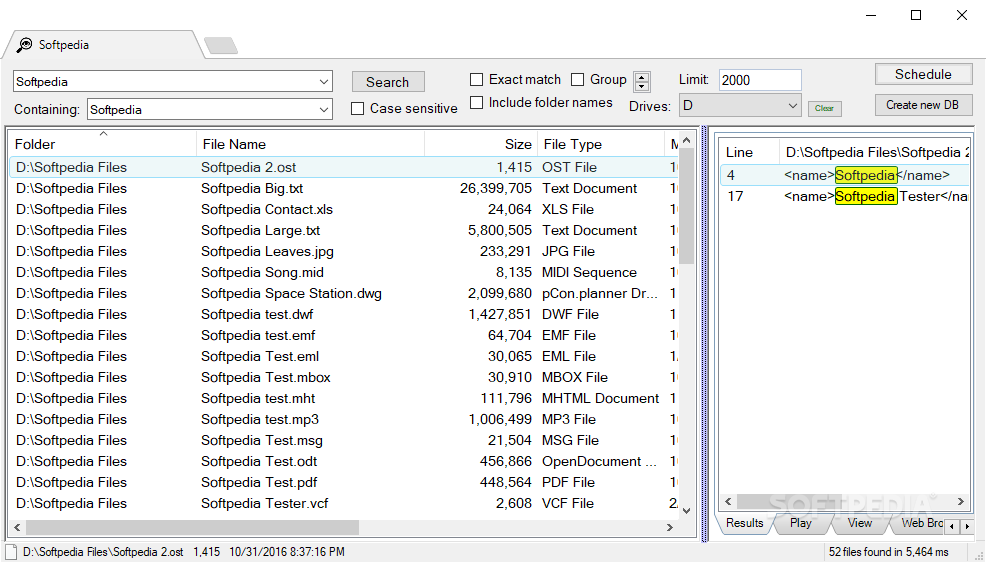Sort by the File Name column header
The image size is (986, 563).
click(311, 144)
